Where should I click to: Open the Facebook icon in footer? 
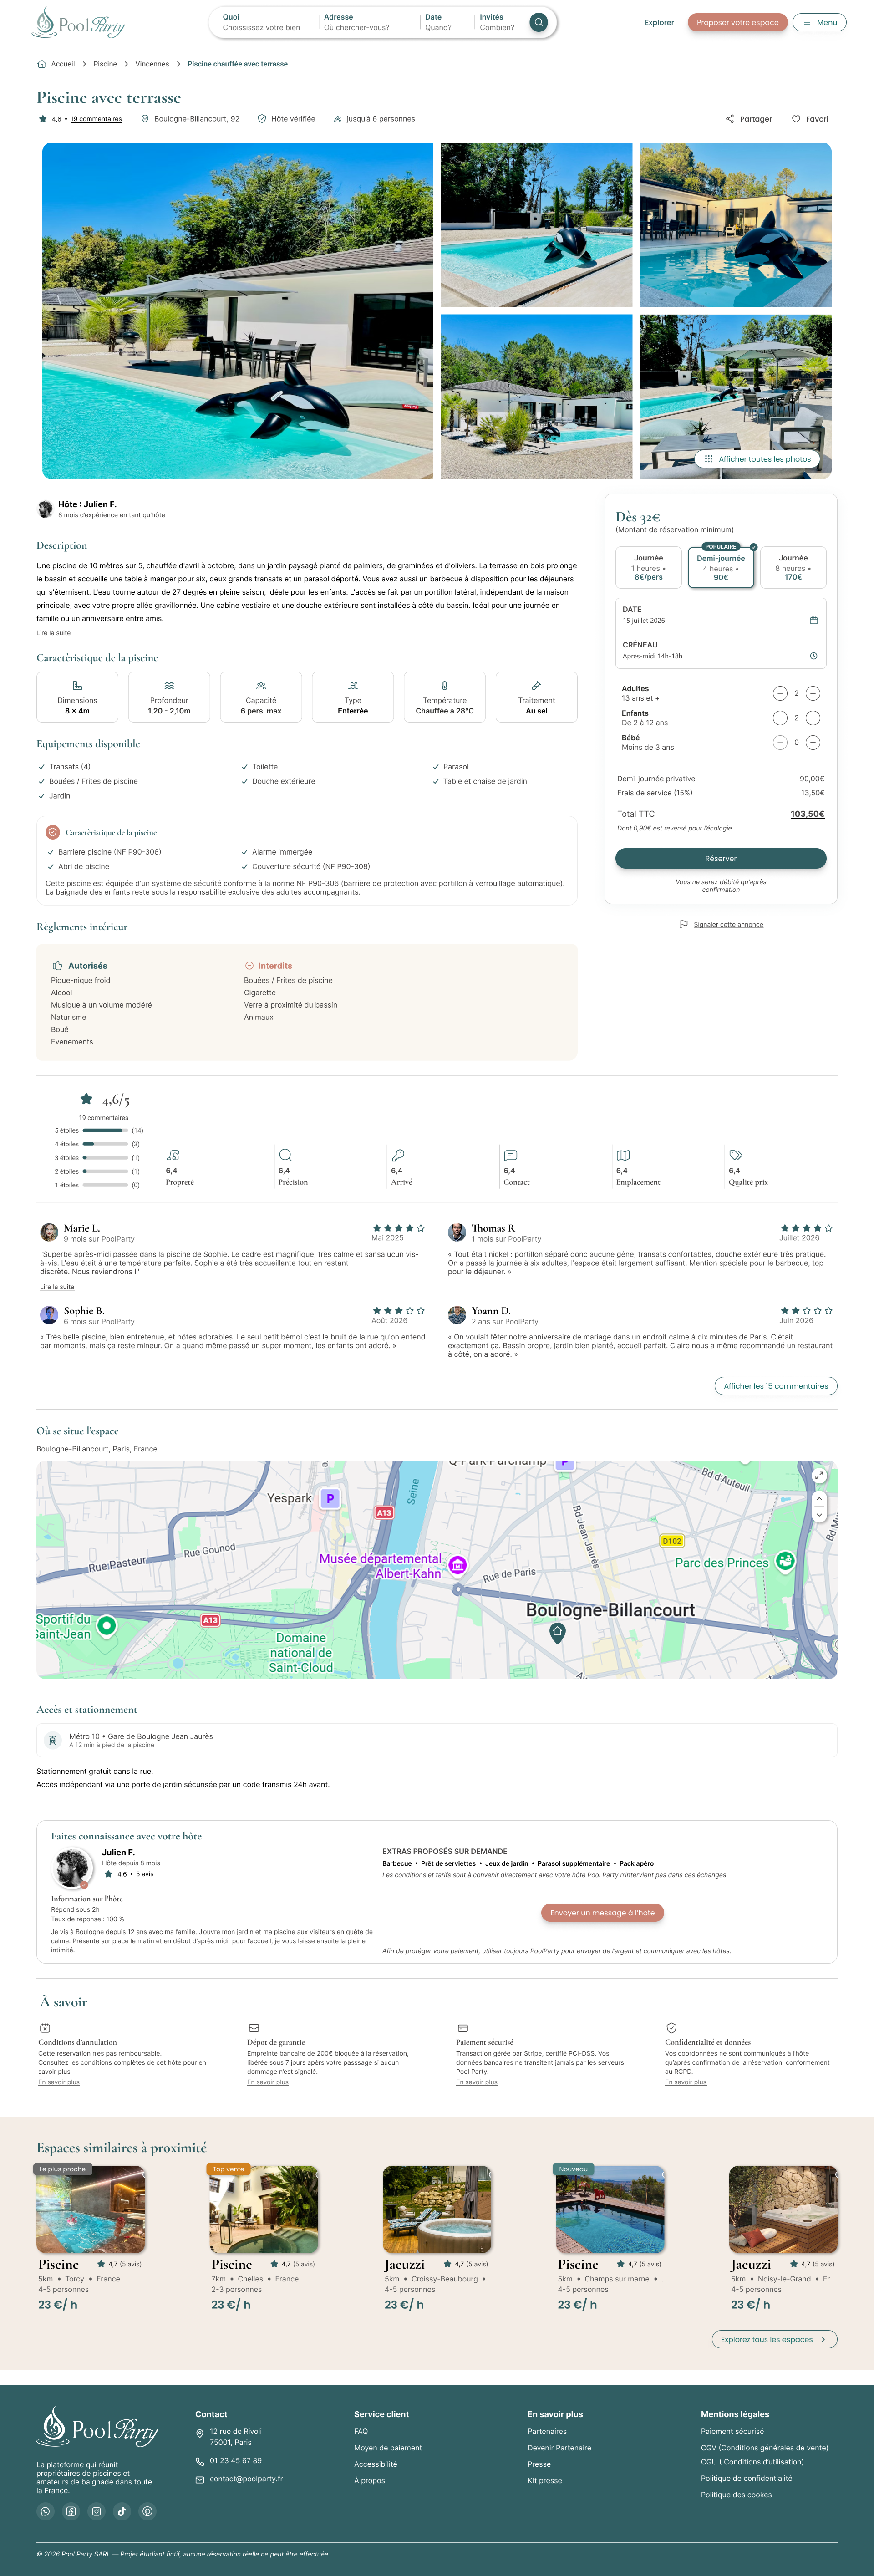[71, 2511]
